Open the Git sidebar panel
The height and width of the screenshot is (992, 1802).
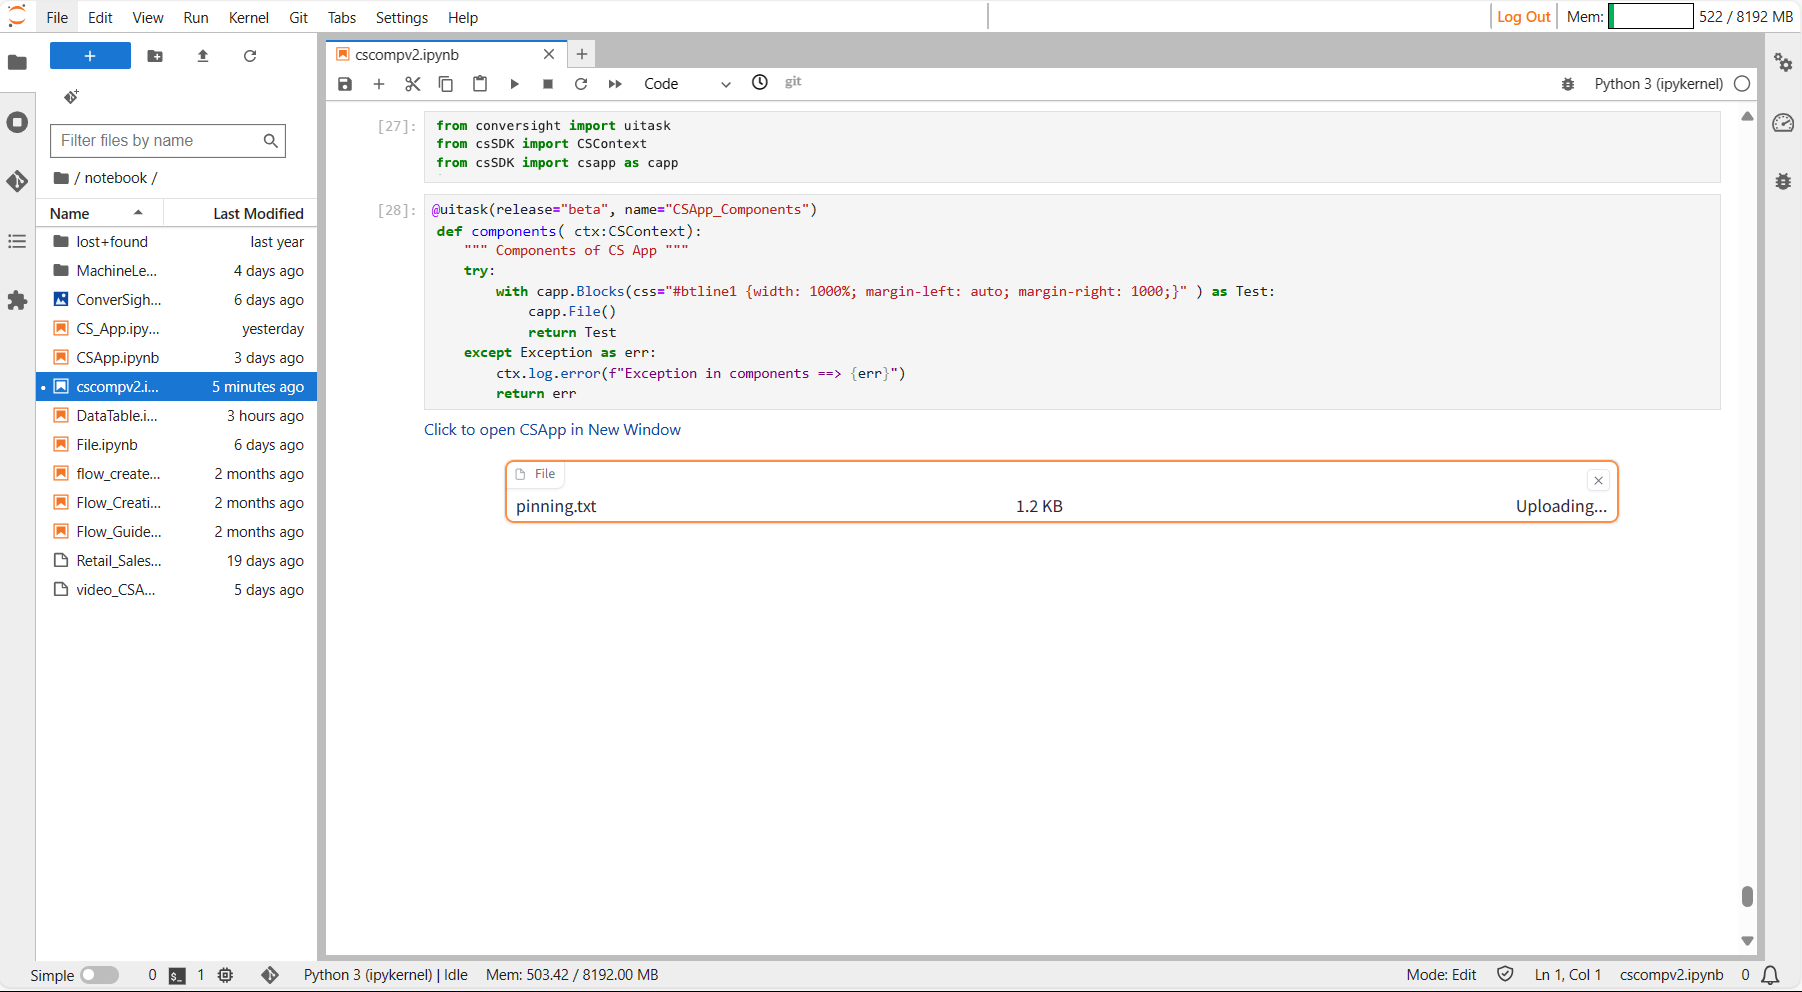click(x=17, y=181)
